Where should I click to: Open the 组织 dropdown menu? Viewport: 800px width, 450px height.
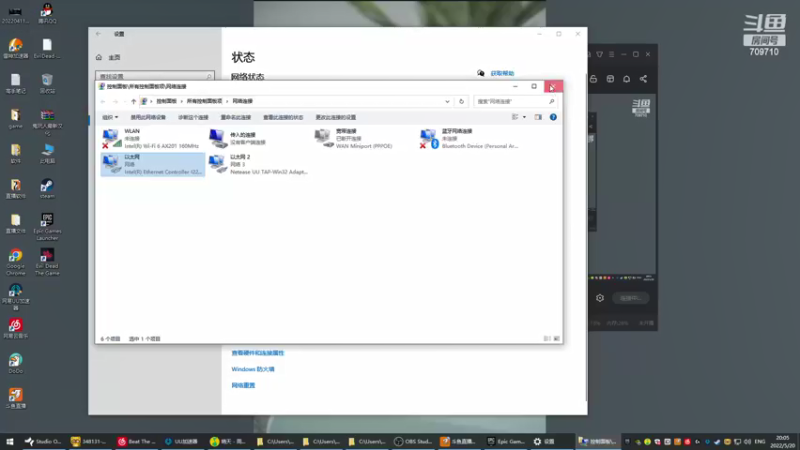[110, 117]
